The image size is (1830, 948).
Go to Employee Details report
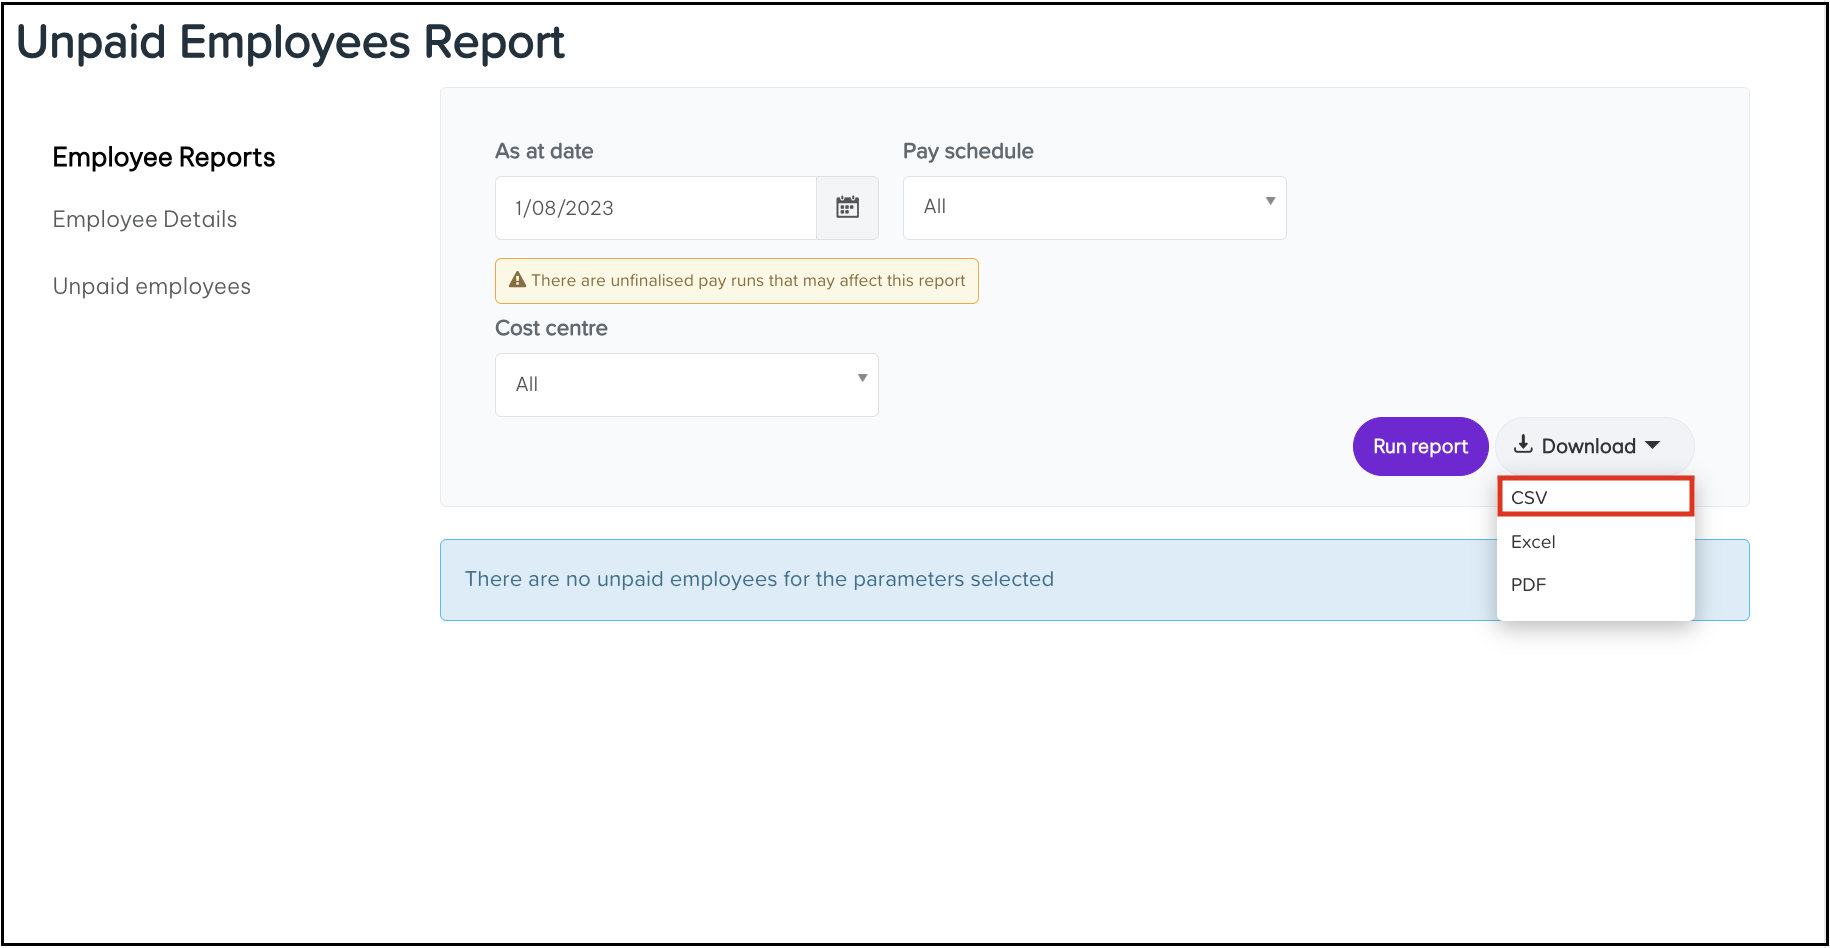click(145, 220)
